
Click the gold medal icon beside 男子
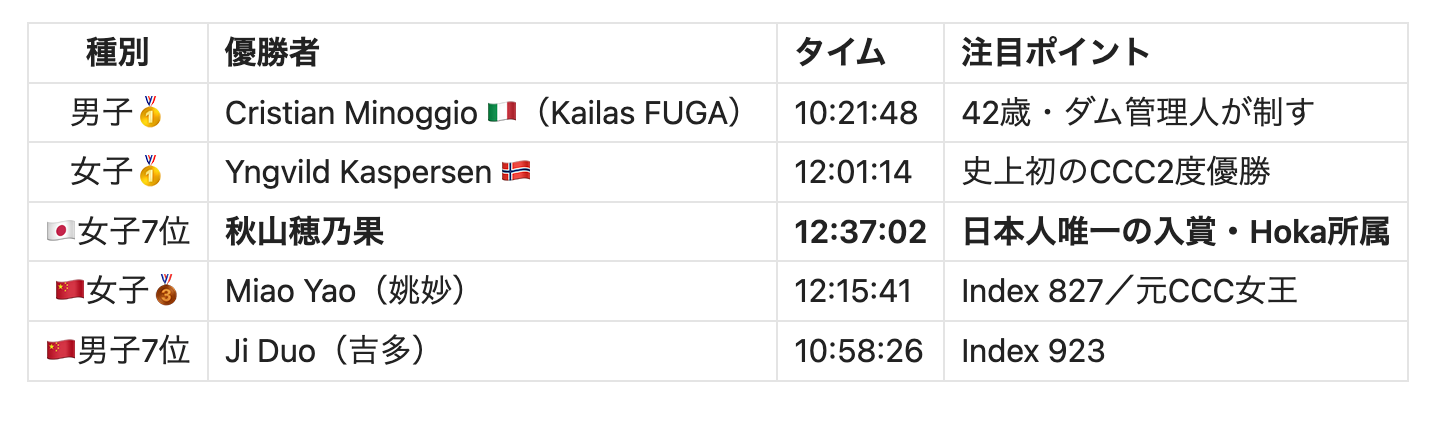tap(150, 112)
